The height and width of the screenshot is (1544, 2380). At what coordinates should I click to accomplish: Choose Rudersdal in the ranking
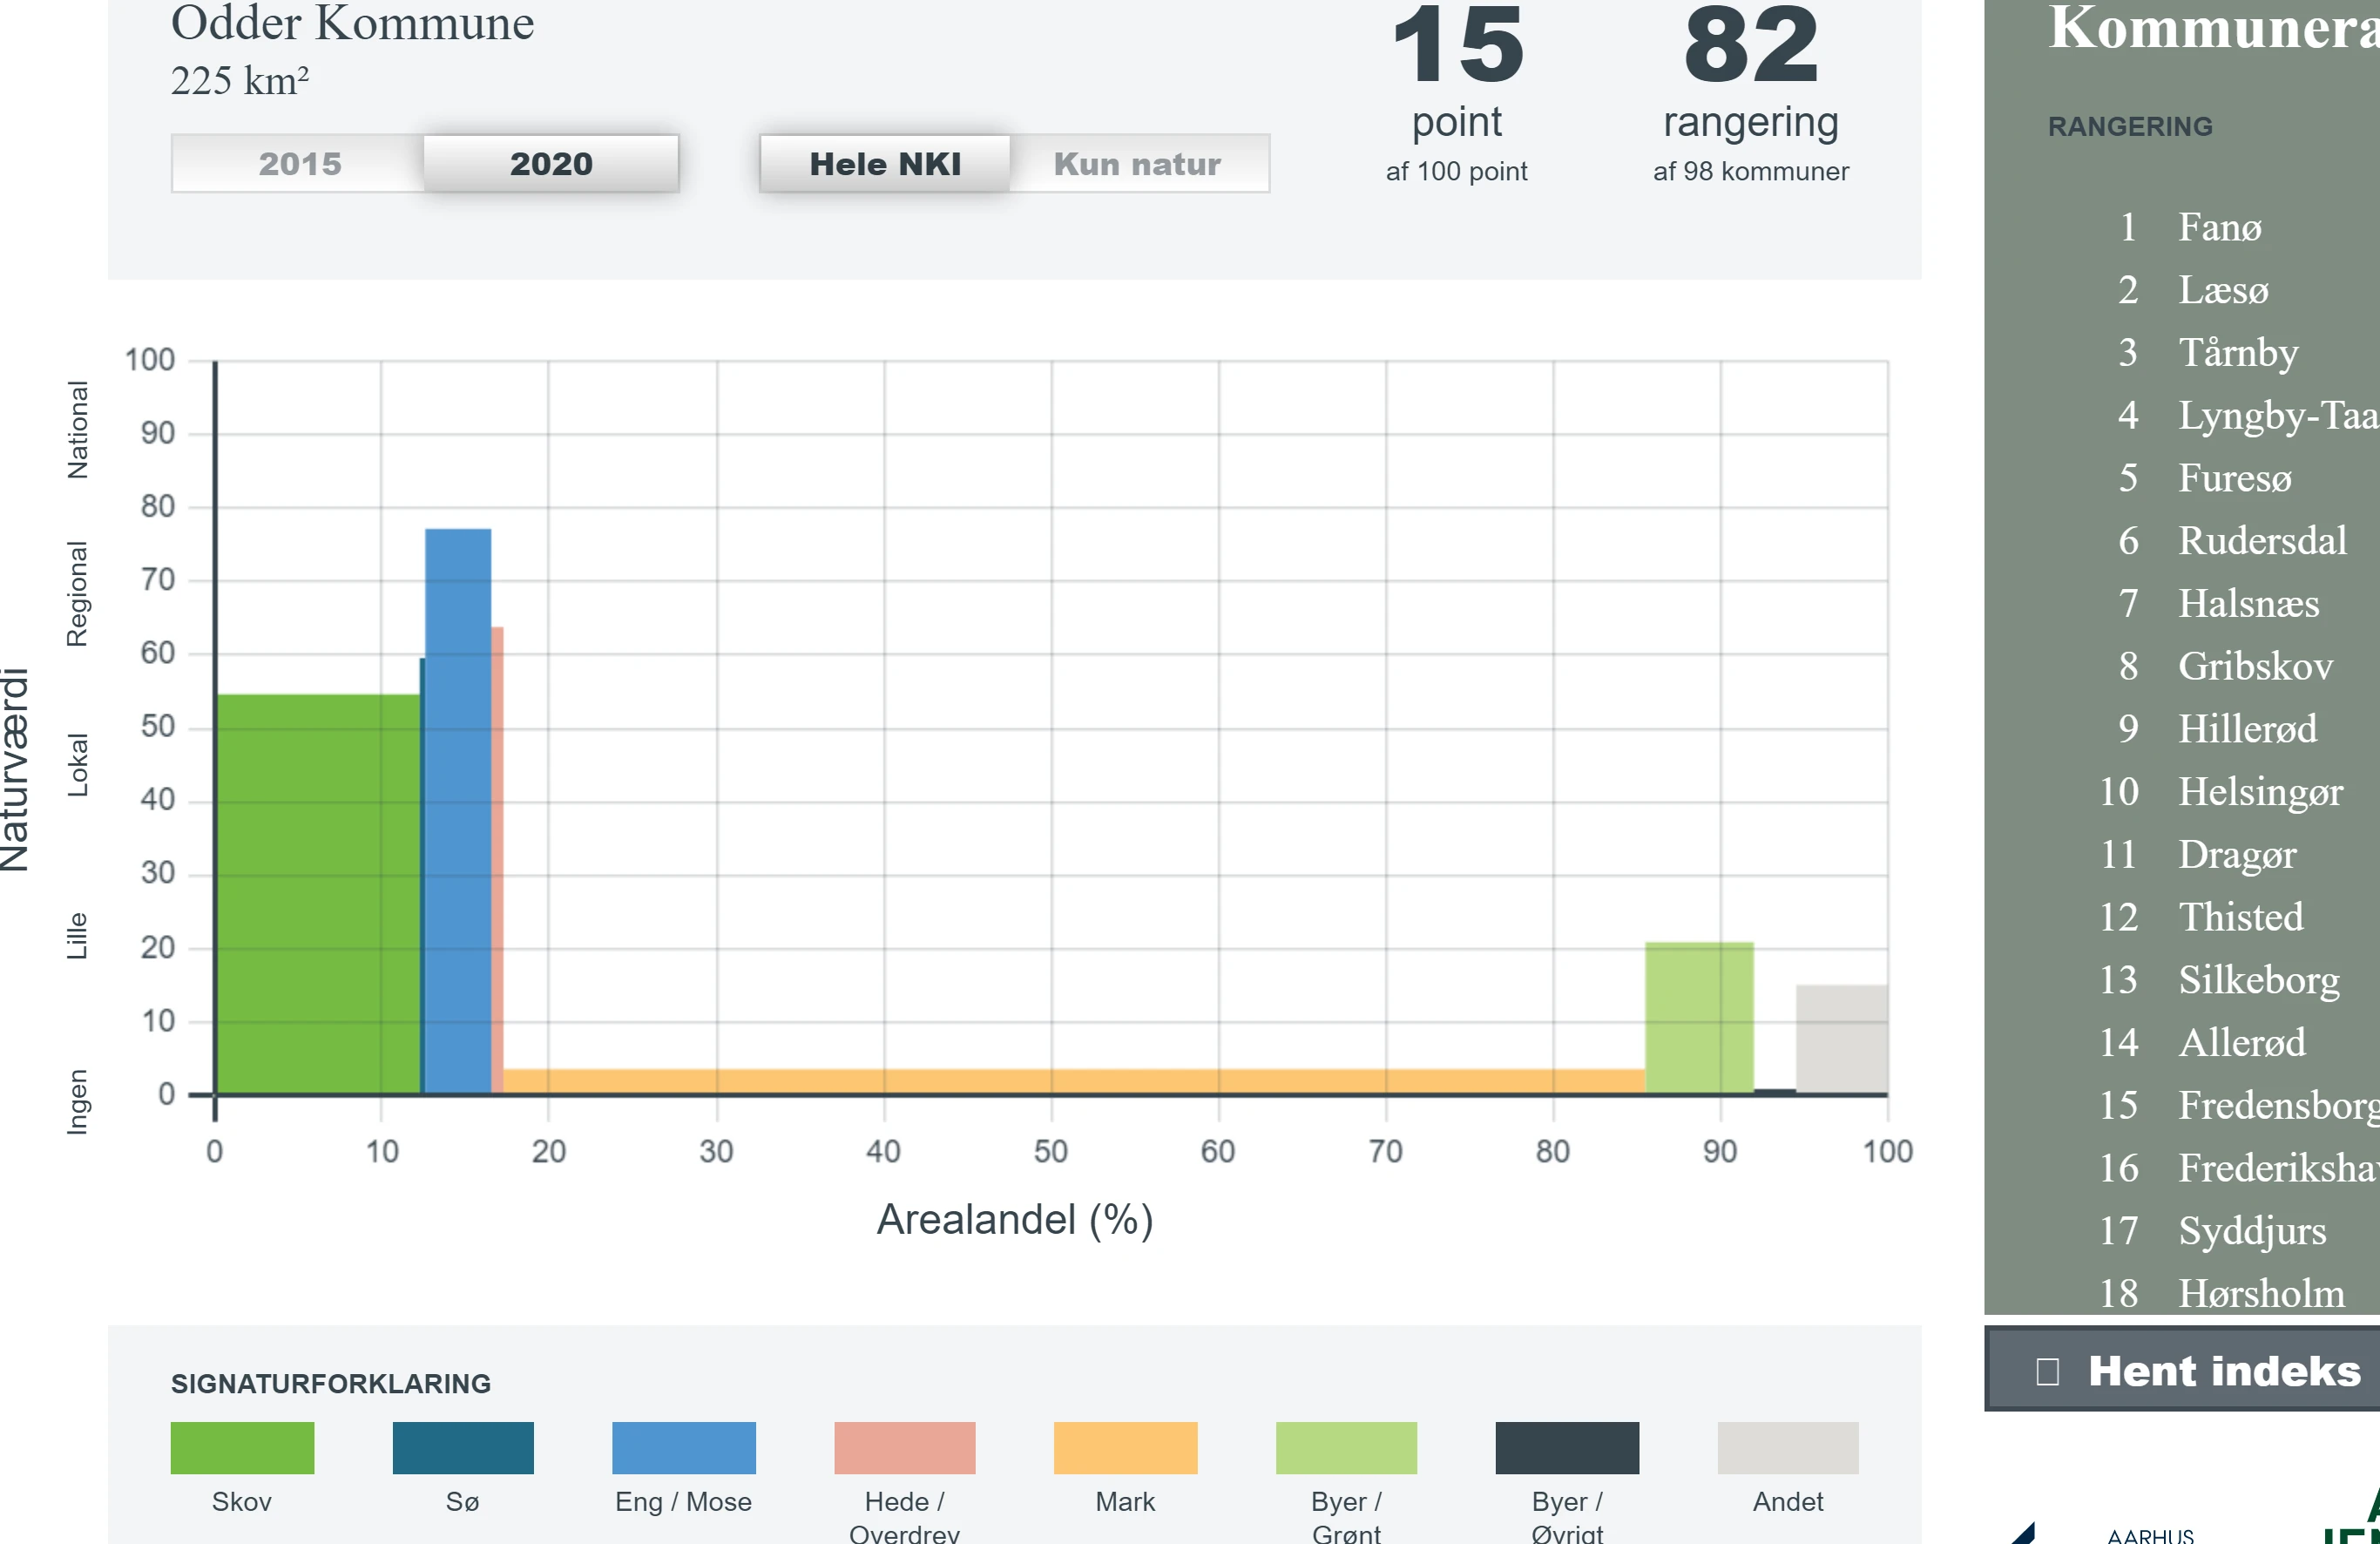[x=2262, y=541]
